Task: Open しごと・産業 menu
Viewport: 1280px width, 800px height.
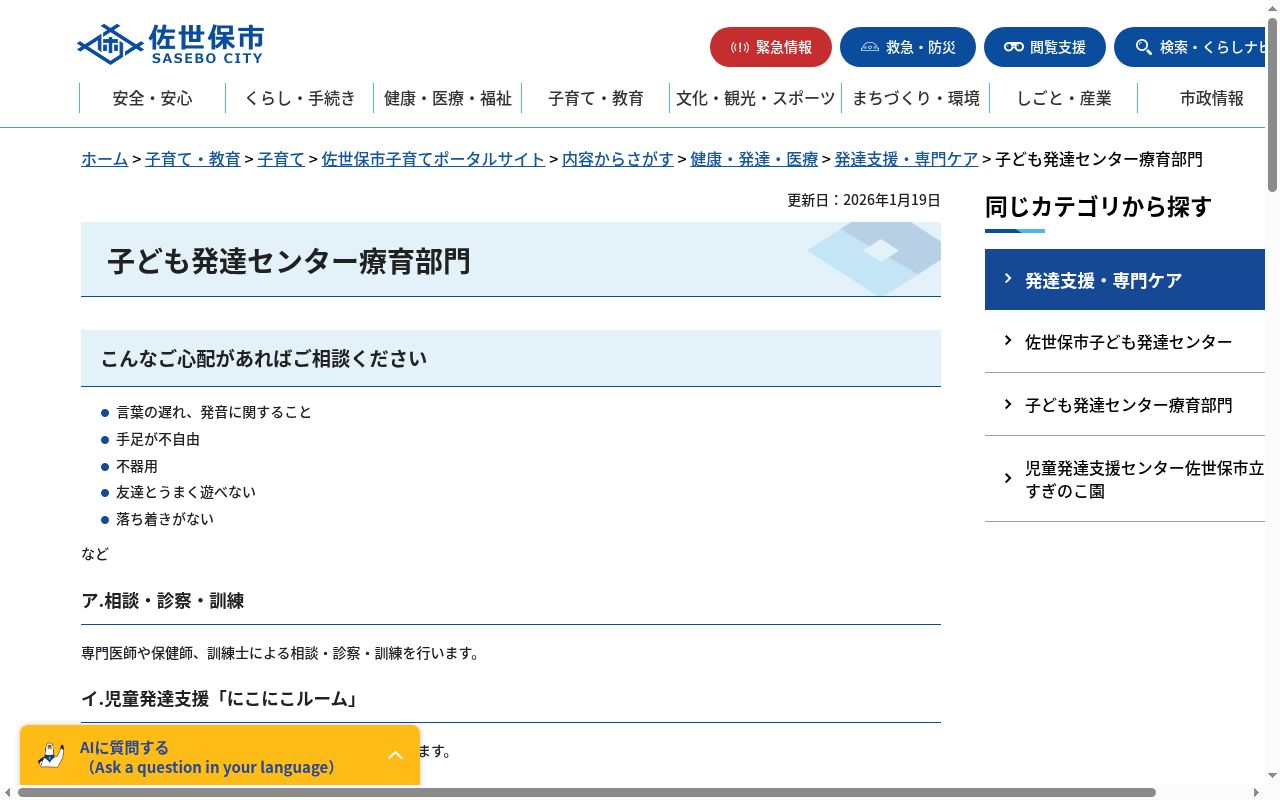Action: coord(1064,98)
